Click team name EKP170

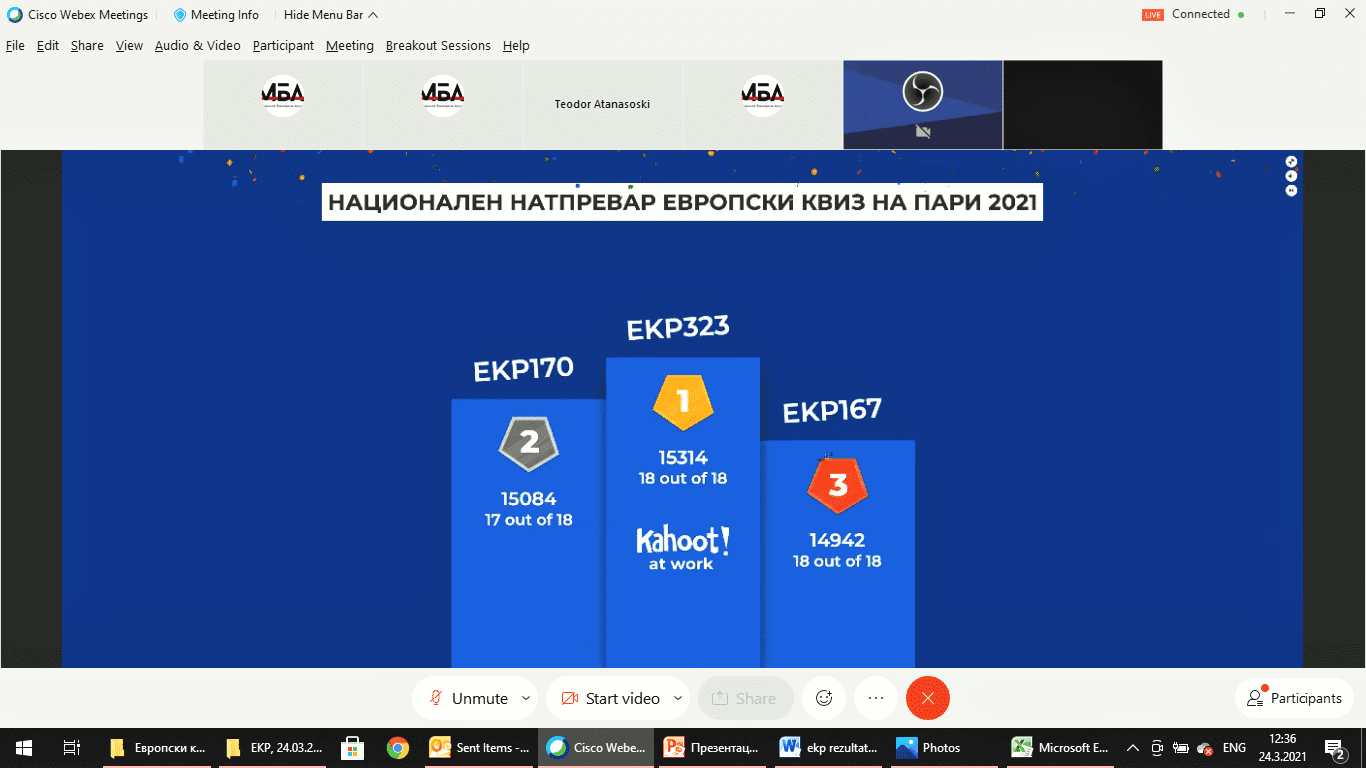pyautogui.click(x=523, y=369)
